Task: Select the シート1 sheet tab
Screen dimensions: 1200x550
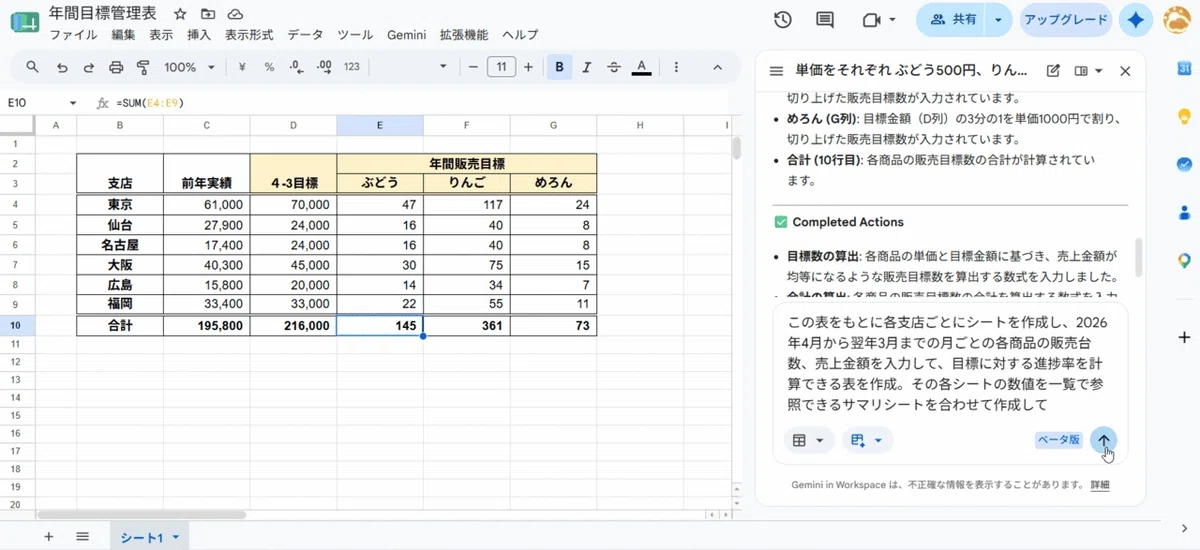Action: tap(149, 537)
